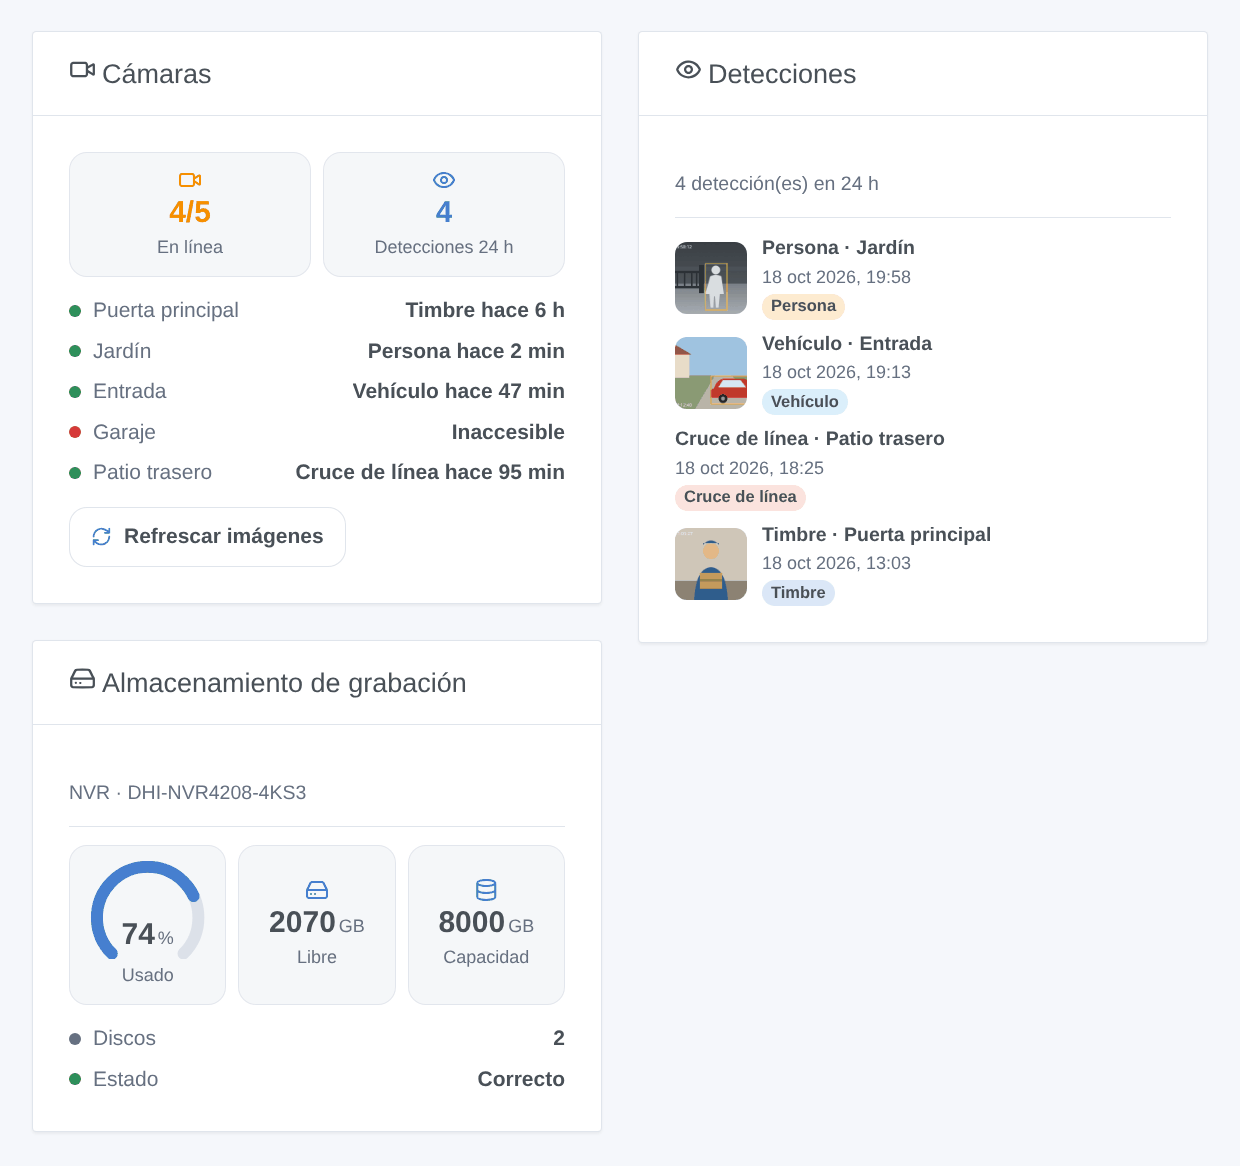Select the 2070 GB Libre card
1240x1166 pixels.
point(317,925)
